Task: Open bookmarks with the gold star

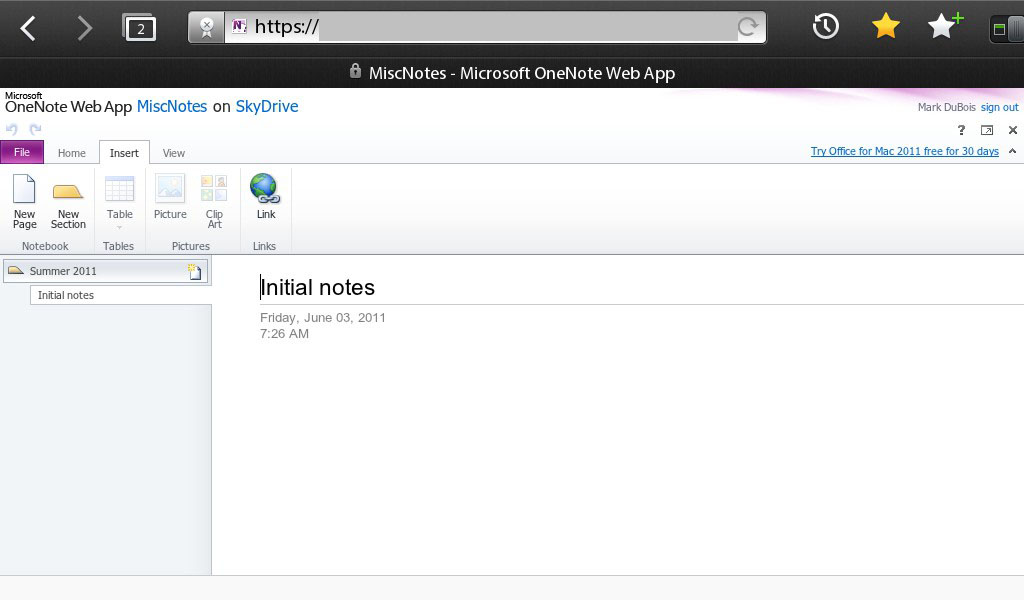Action: pyautogui.click(x=886, y=26)
